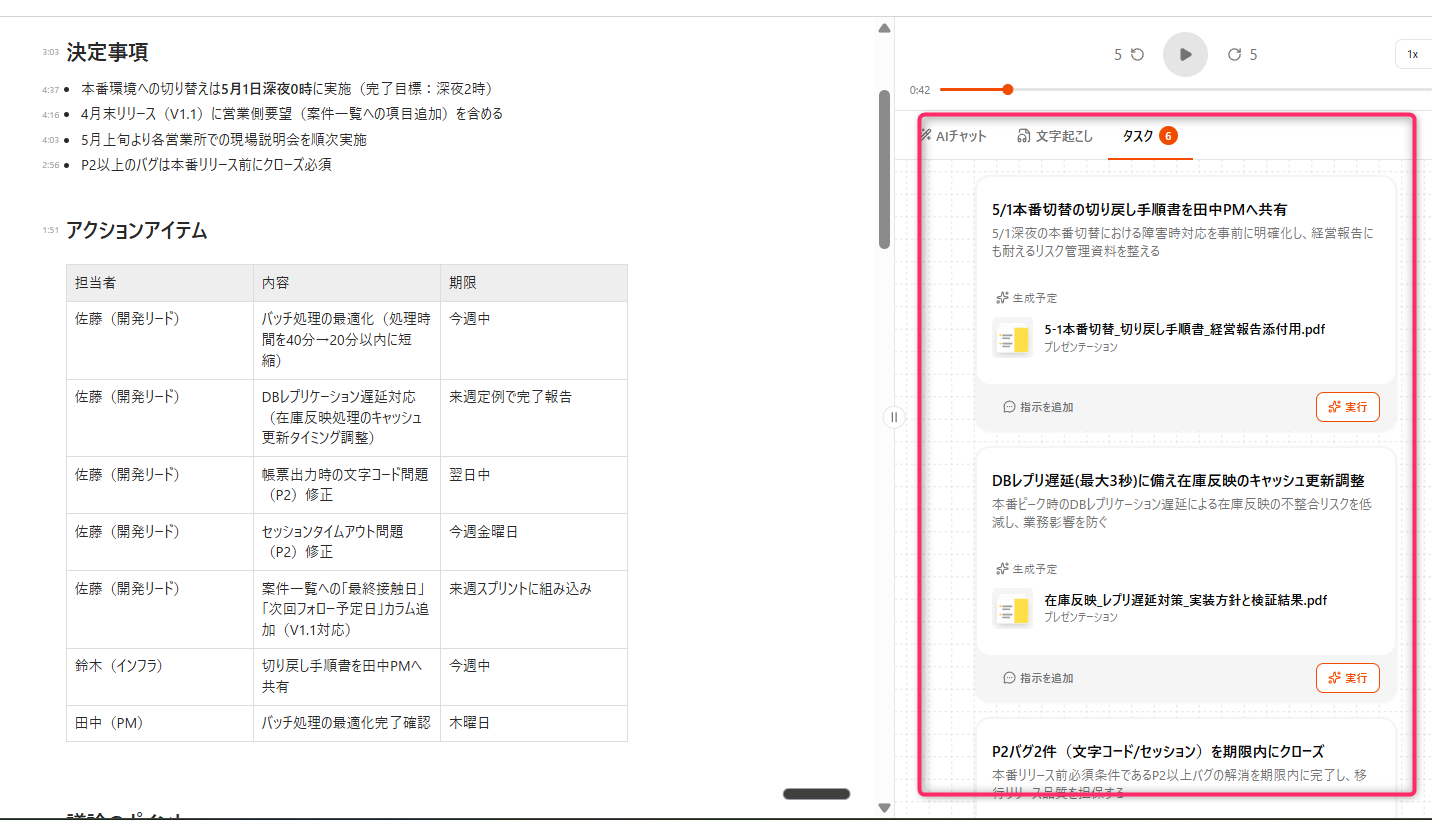Viewport: 1432px width, 820px height.
Task: Click the vertical scrollbar thumb of the document
Action: (x=884, y=169)
